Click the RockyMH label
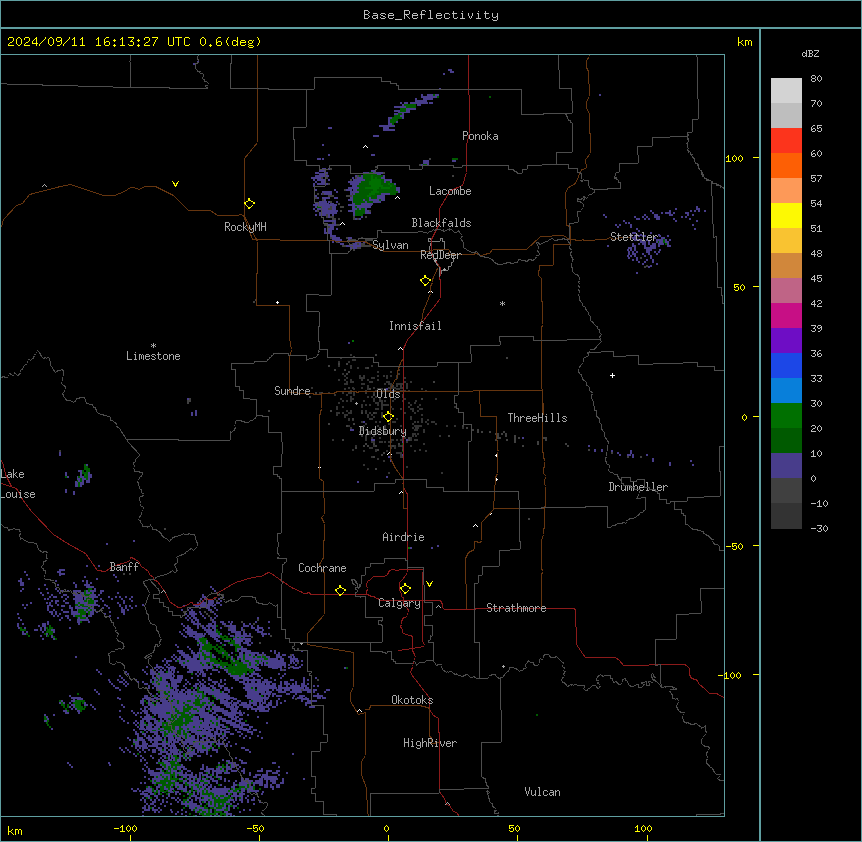Image resolution: width=862 pixels, height=842 pixels. [x=245, y=227]
